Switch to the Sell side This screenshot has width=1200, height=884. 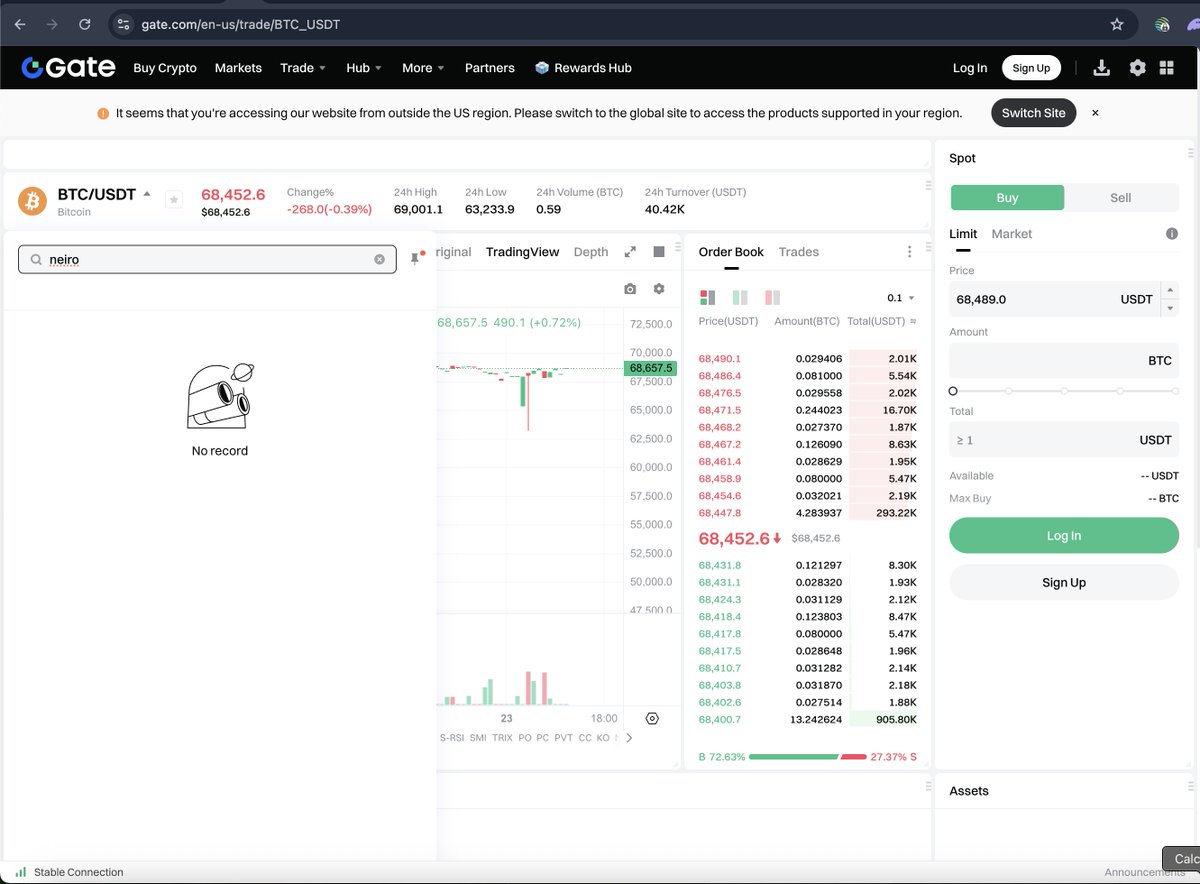(1121, 198)
